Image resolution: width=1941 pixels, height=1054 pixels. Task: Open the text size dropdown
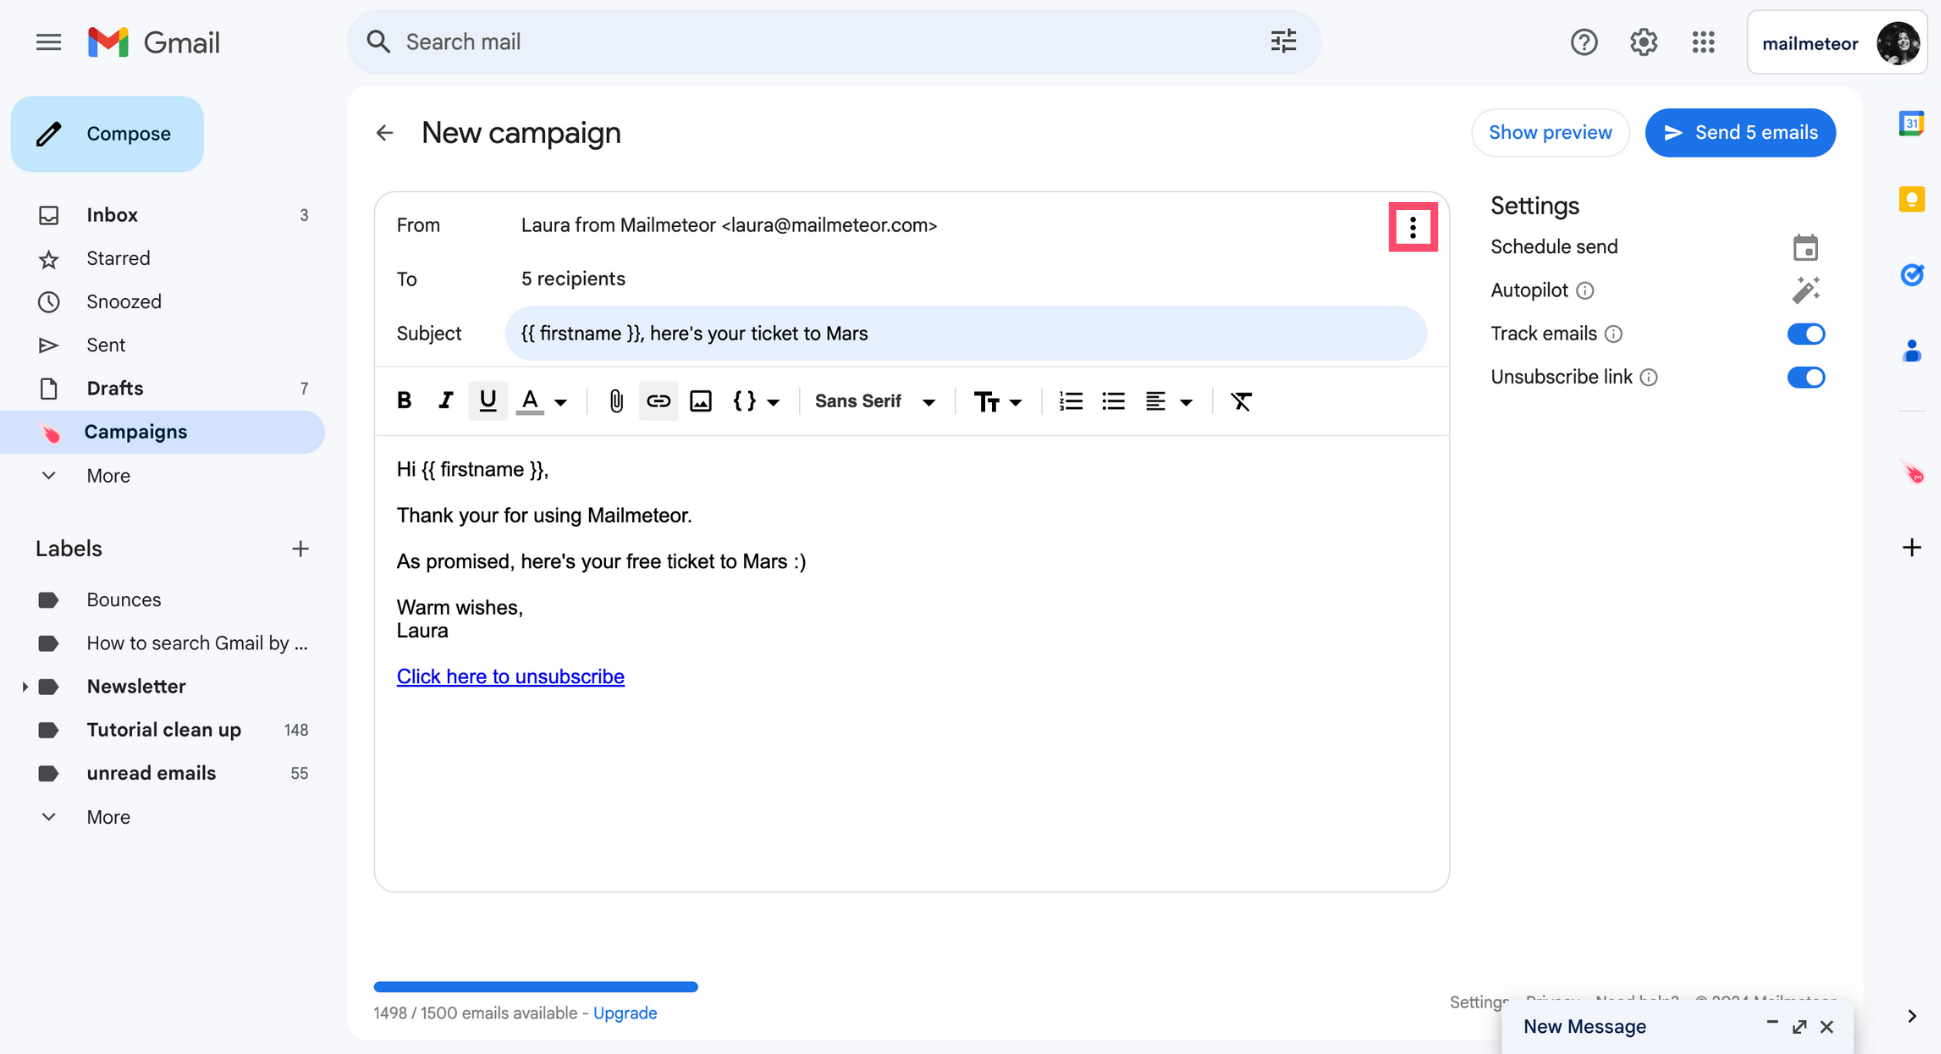[x=998, y=401]
